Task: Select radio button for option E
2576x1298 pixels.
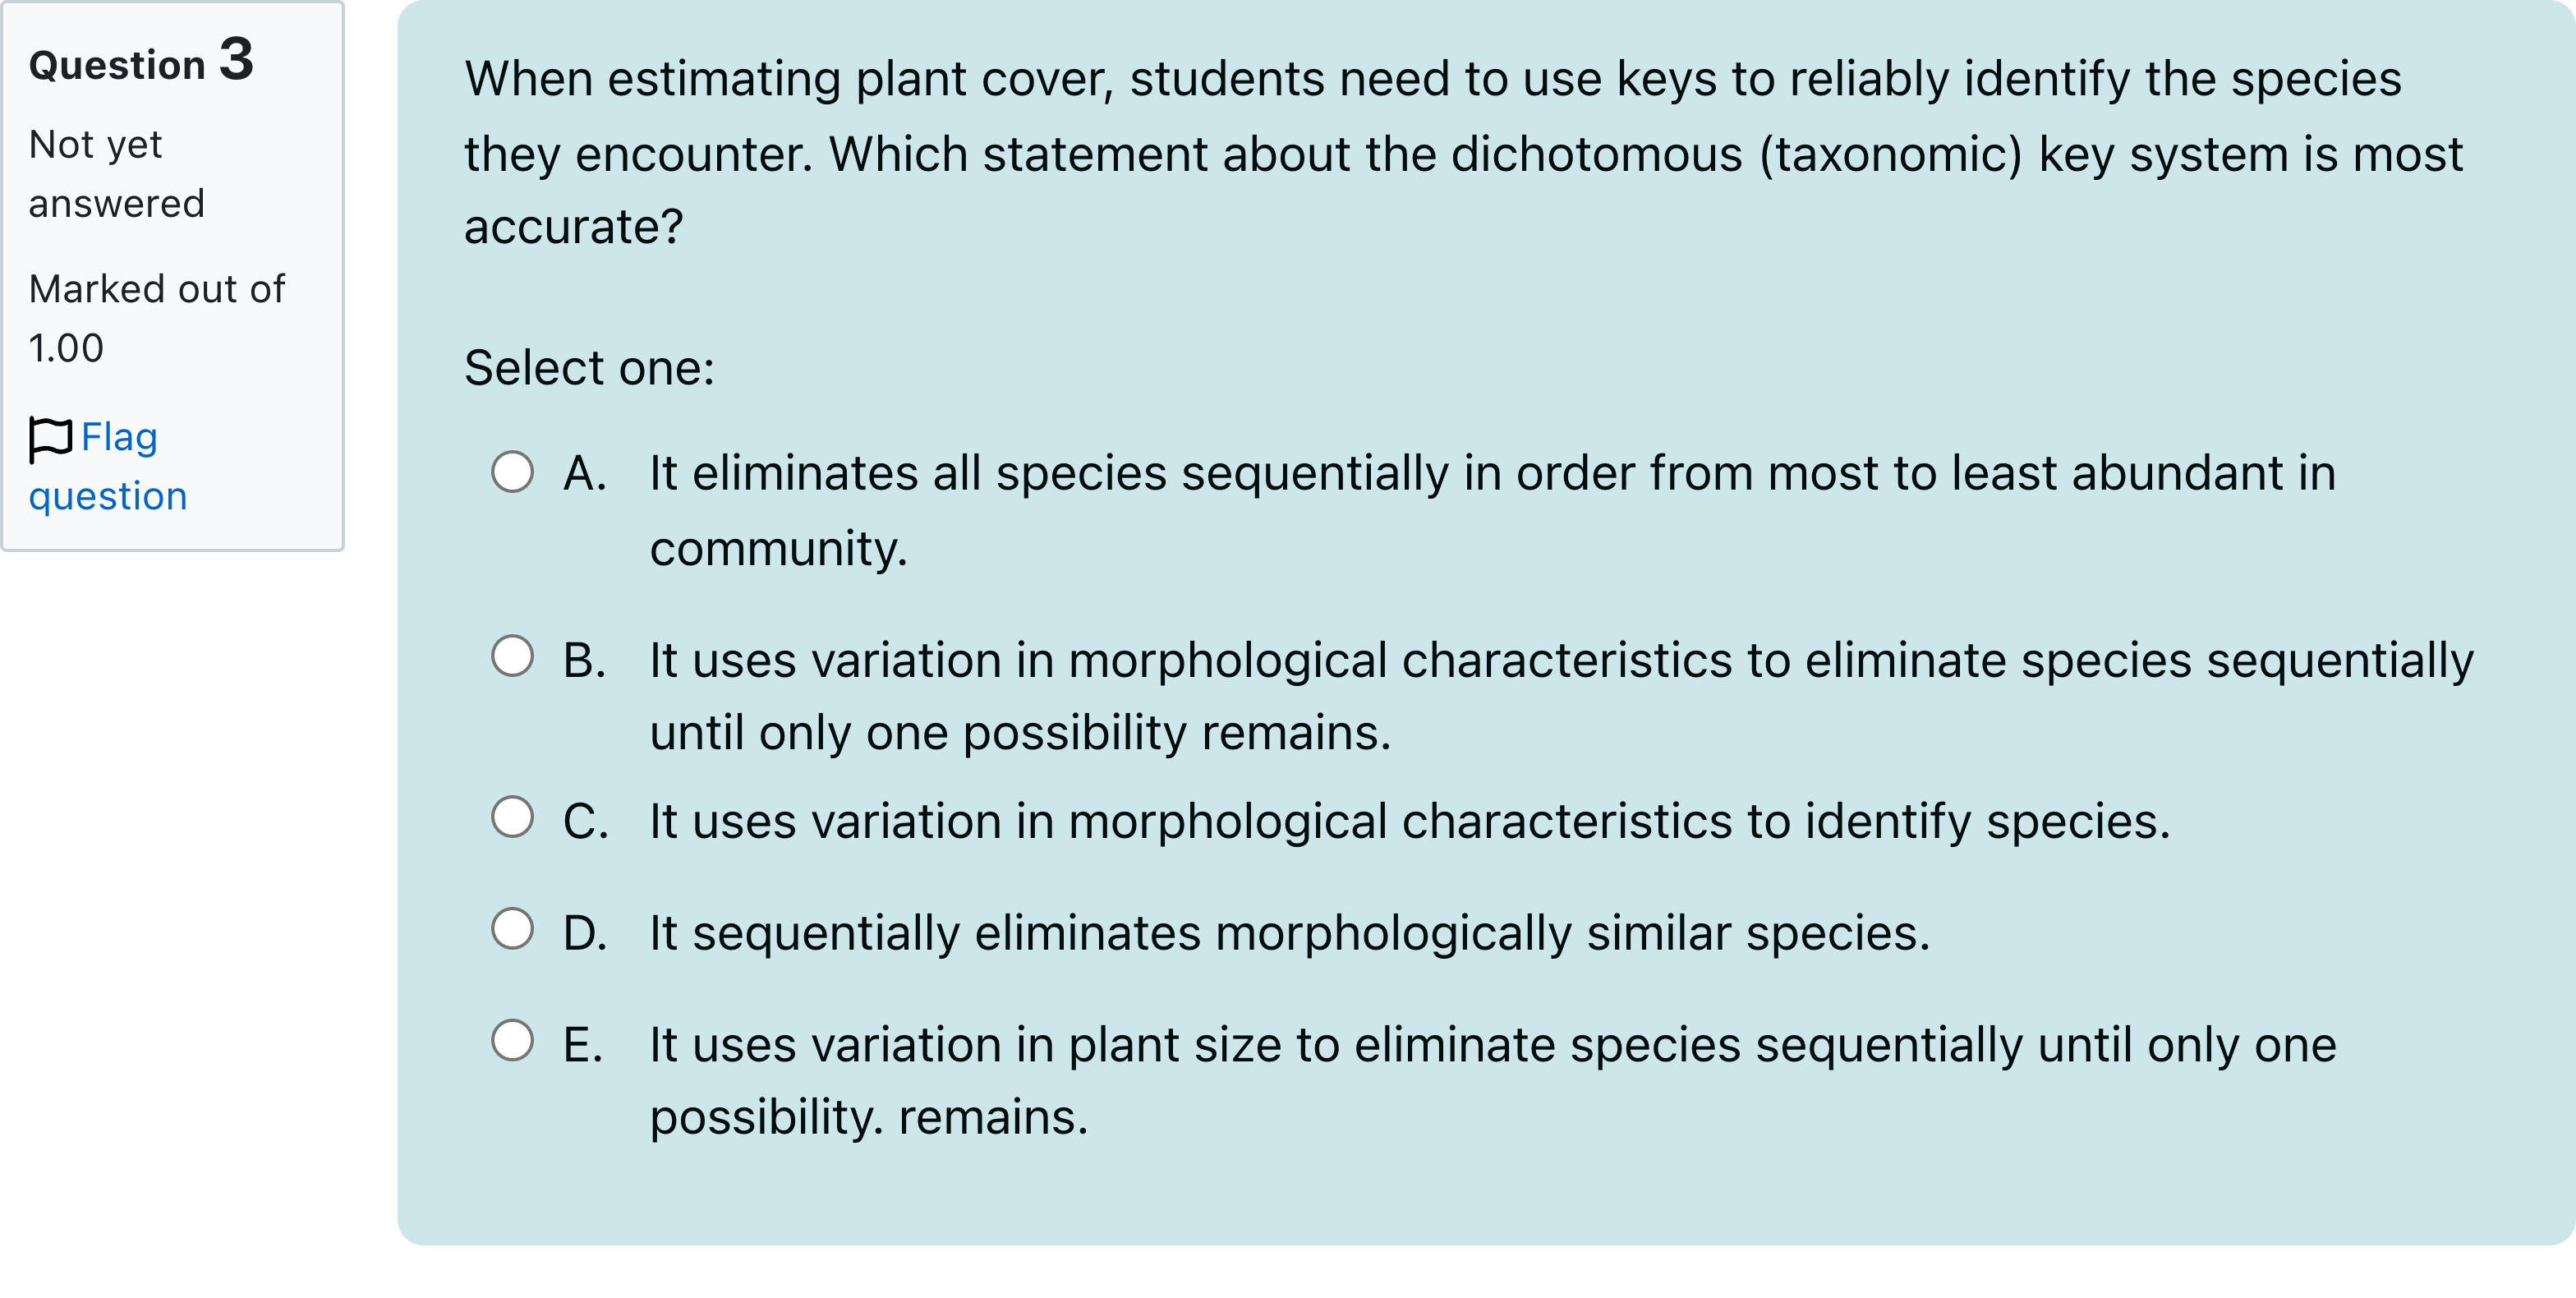Action: pyautogui.click(x=512, y=1041)
